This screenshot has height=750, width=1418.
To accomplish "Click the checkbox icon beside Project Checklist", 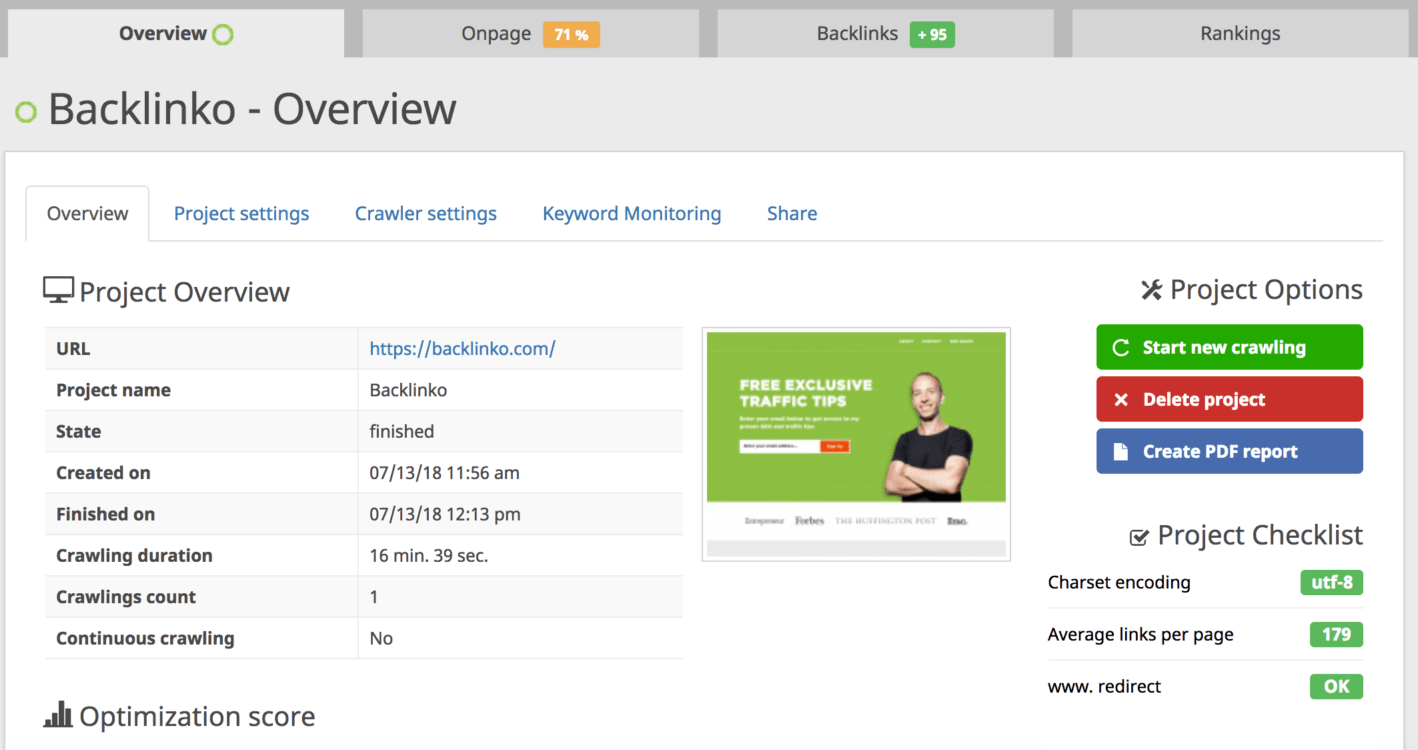I will [x=1139, y=537].
